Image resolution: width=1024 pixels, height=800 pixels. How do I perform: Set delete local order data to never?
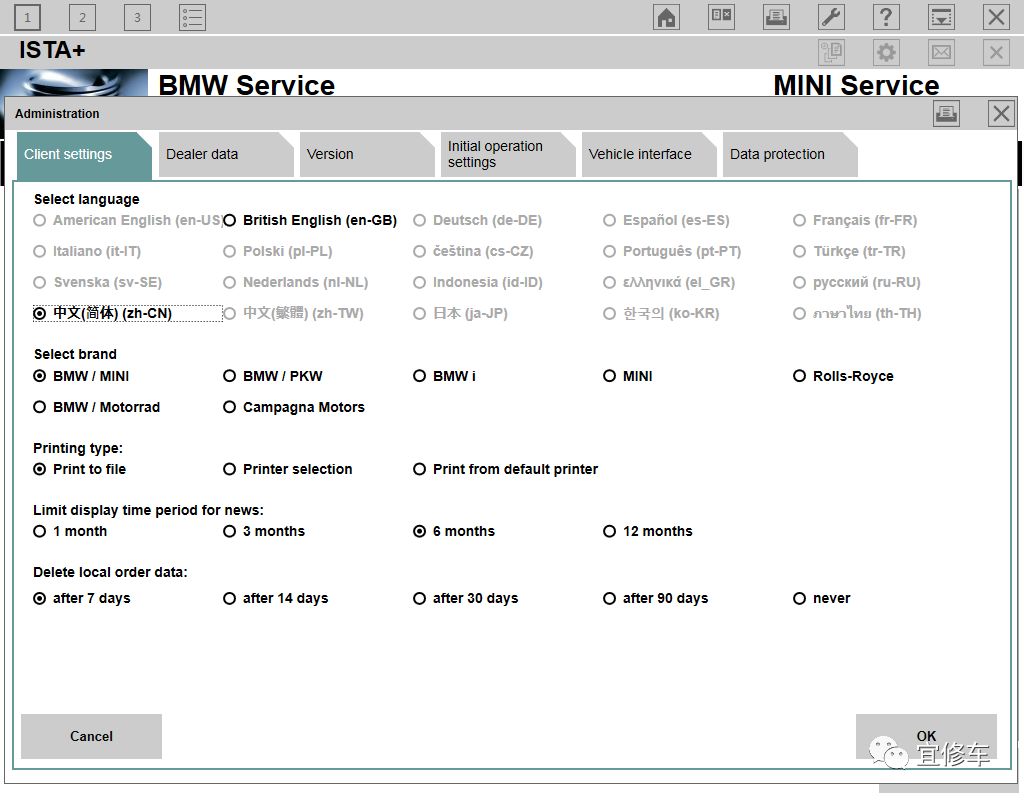pos(822,598)
